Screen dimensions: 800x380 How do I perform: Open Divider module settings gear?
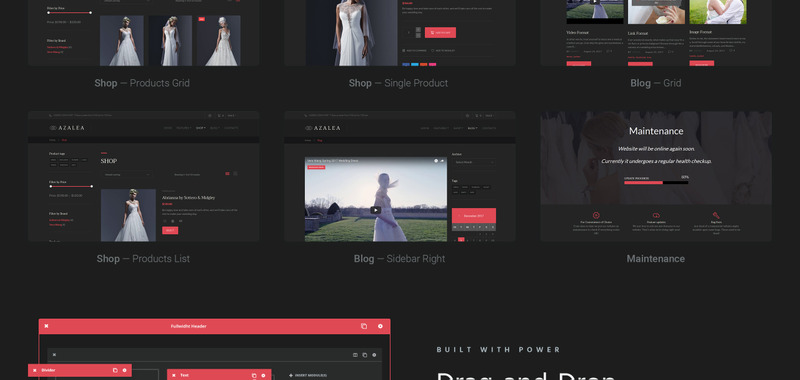124,370
